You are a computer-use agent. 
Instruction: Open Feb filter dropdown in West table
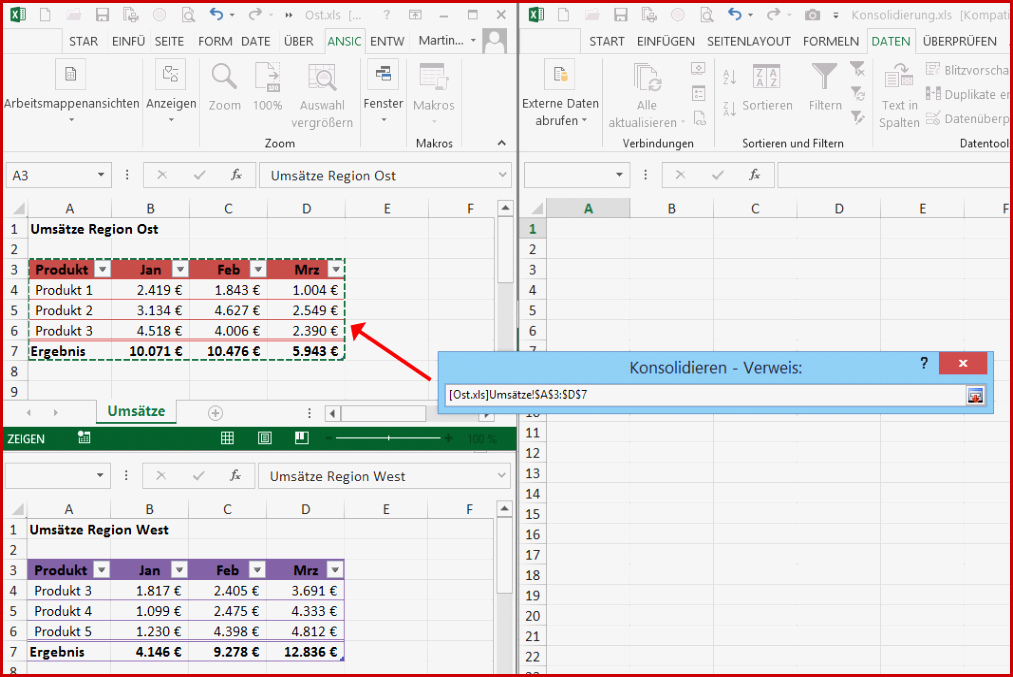(257, 570)
